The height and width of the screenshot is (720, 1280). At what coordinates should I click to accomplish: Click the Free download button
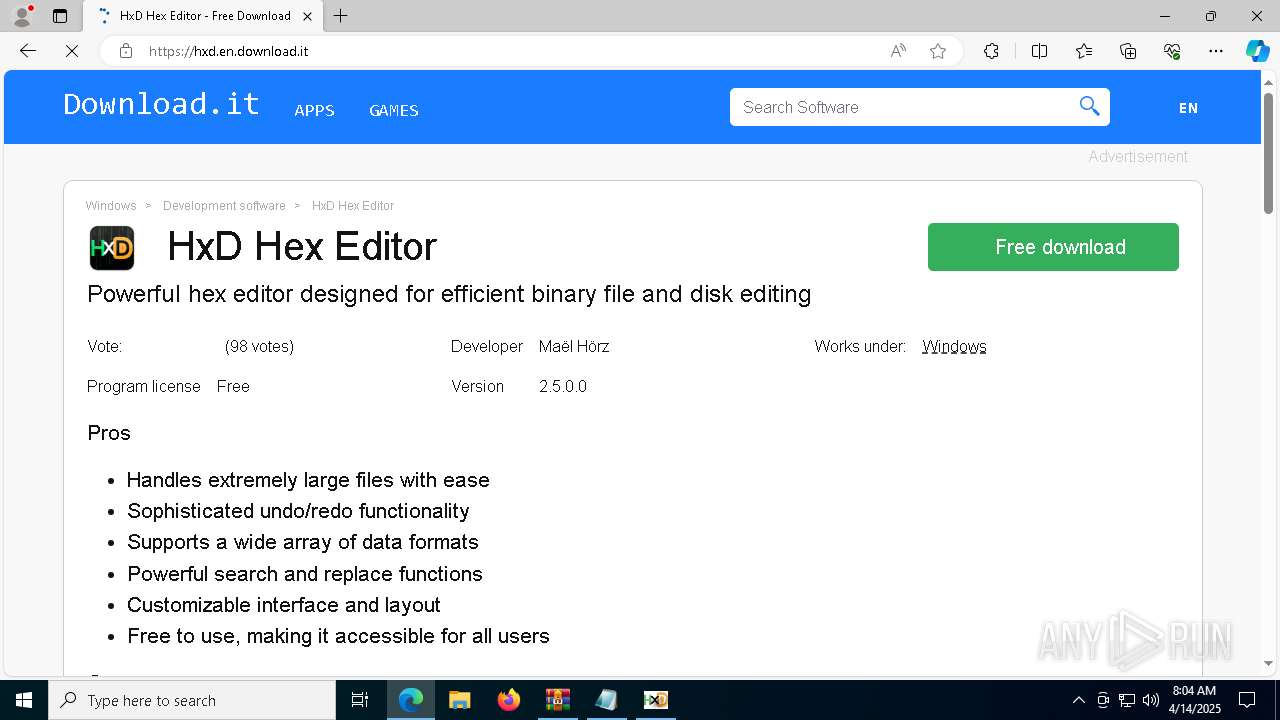coord(1053,247)
